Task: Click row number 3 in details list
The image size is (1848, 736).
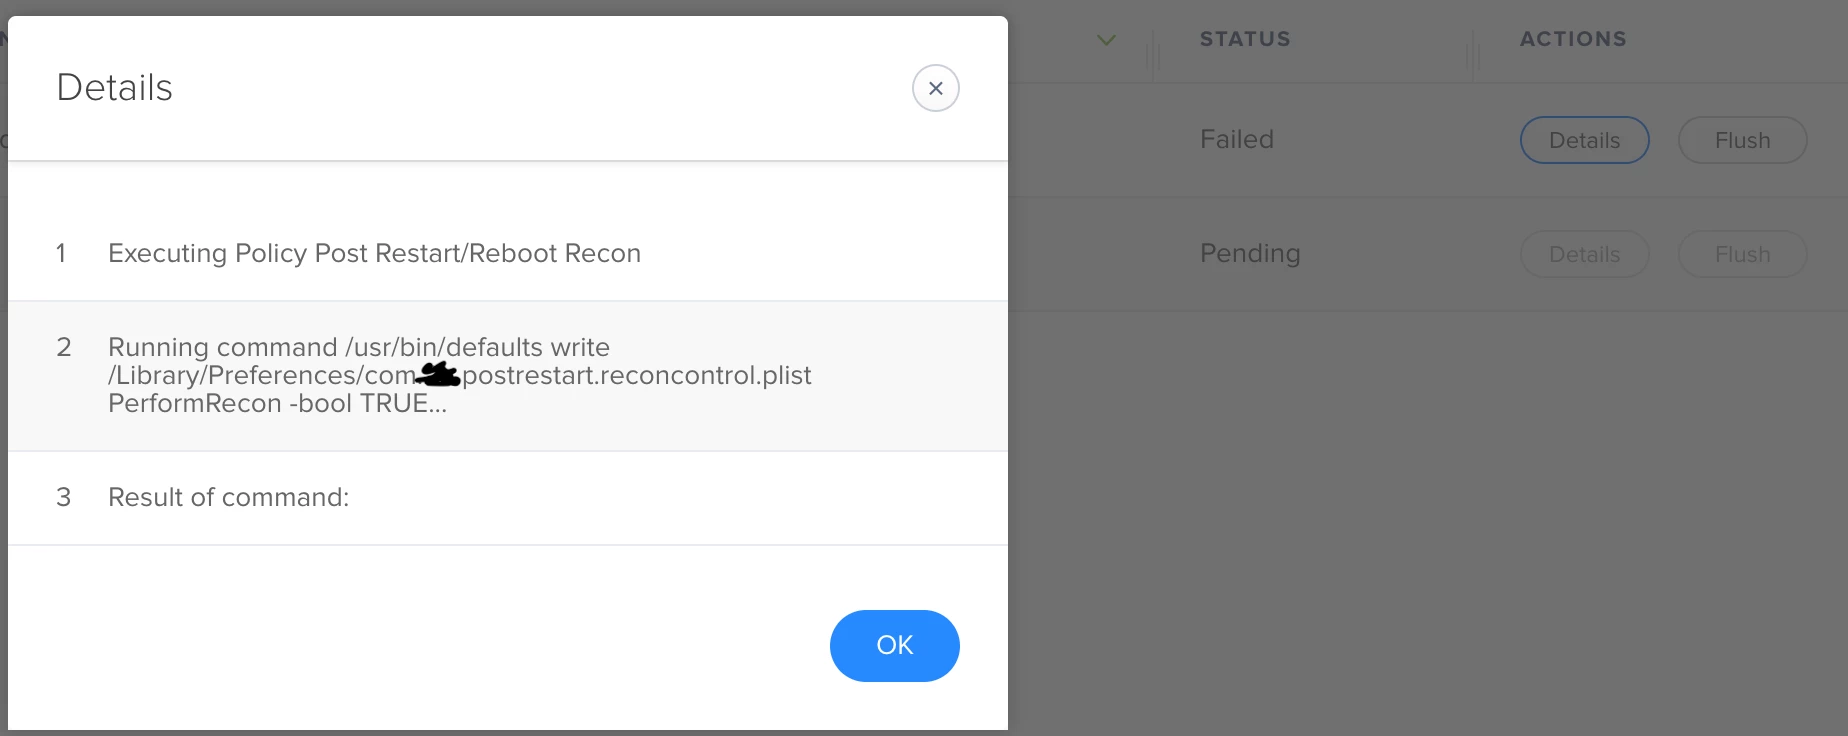Action: click(64, 497)
